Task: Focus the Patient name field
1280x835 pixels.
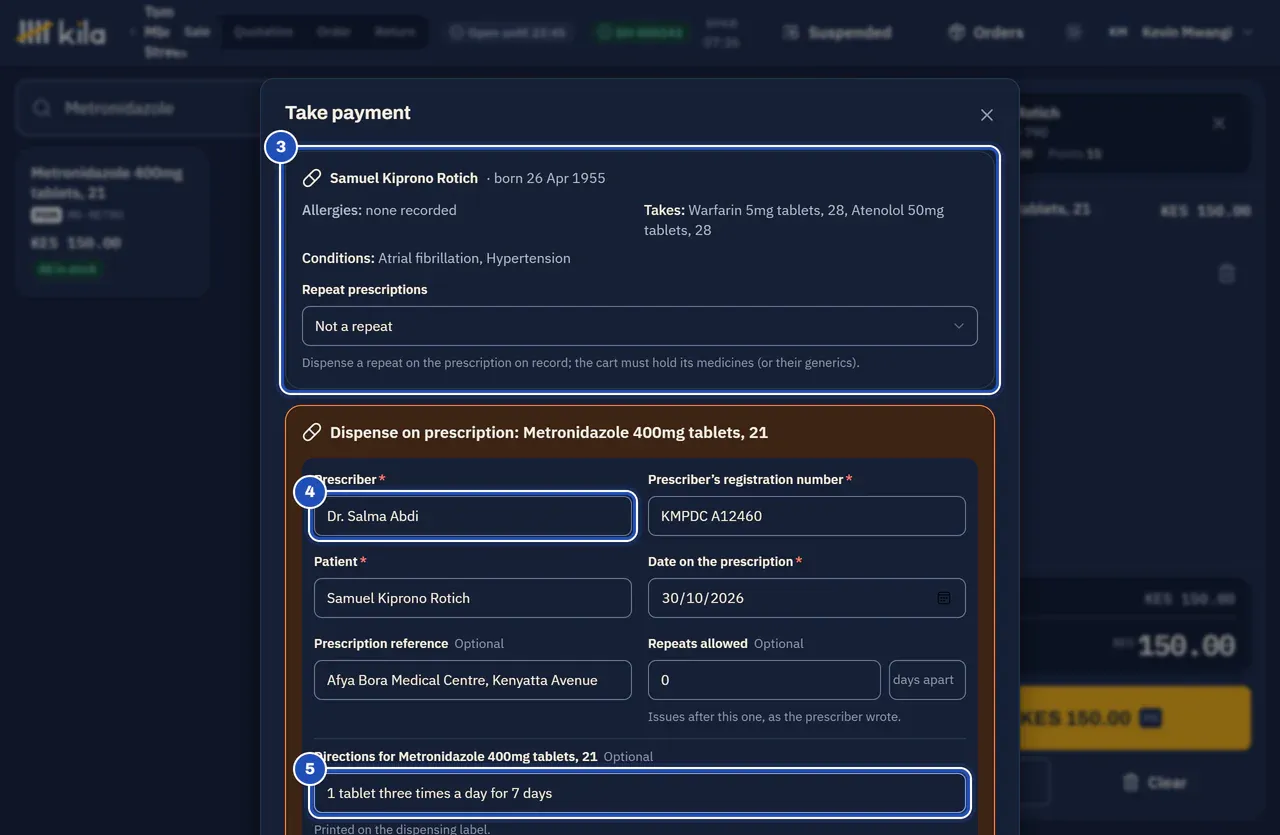Action: (x=473, y=598)
